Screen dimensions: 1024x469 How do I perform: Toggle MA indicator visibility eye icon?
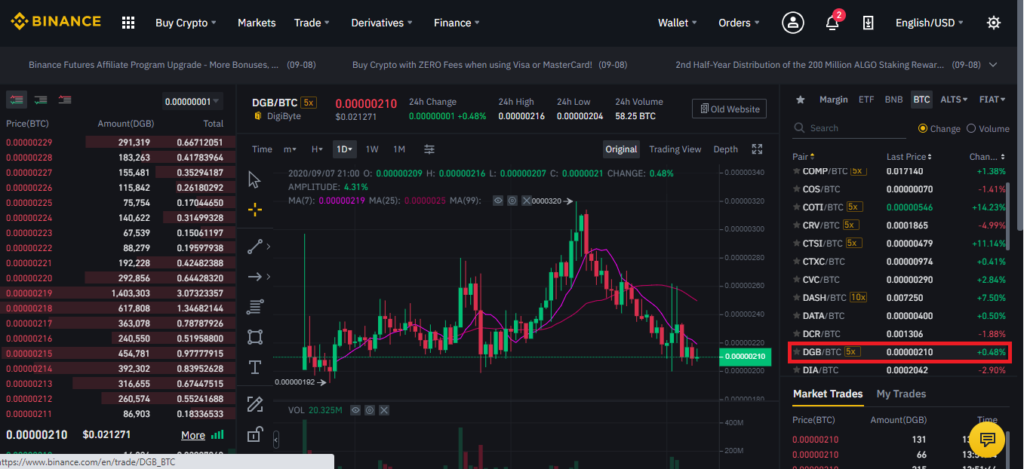point(498,201)
